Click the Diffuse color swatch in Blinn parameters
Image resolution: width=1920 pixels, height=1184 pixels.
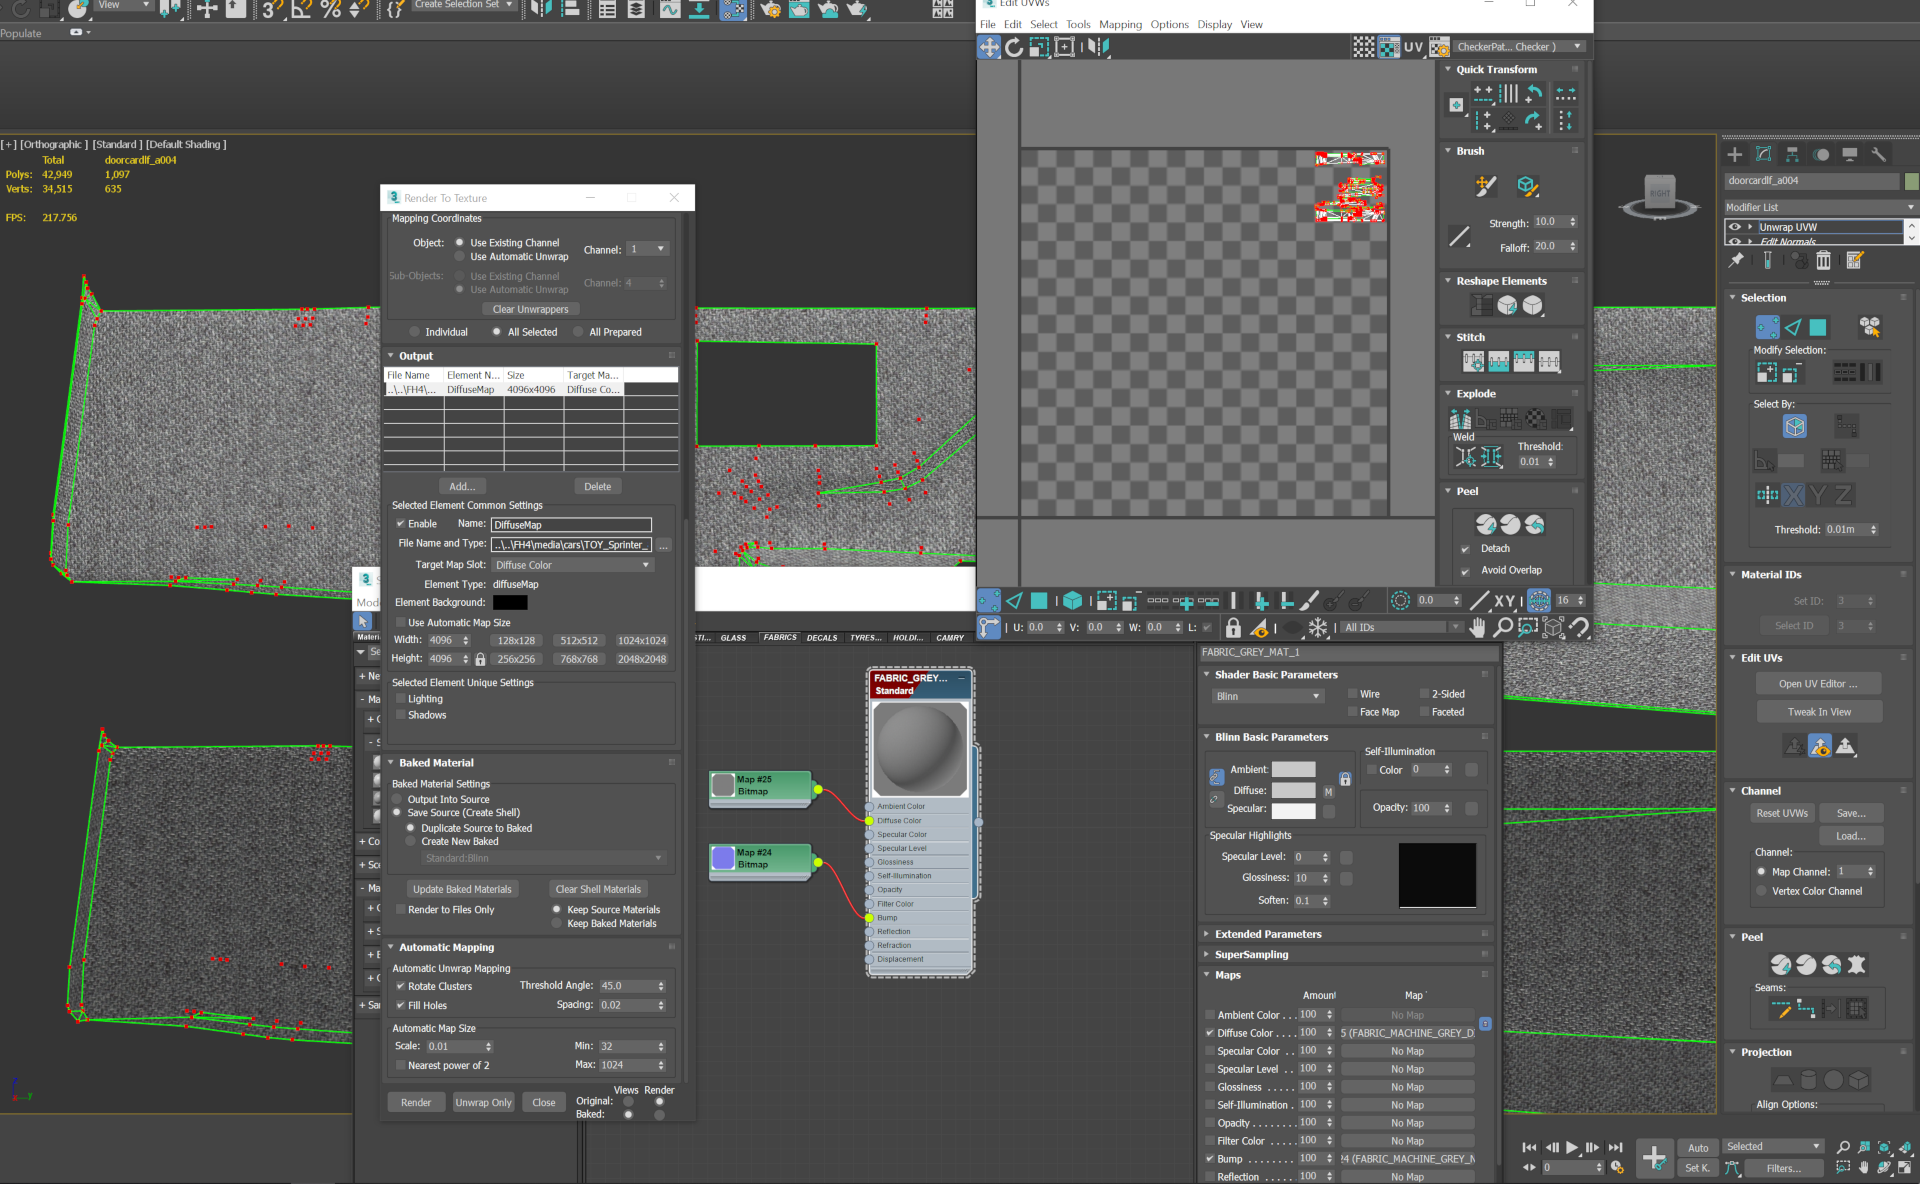point(1293,790)
